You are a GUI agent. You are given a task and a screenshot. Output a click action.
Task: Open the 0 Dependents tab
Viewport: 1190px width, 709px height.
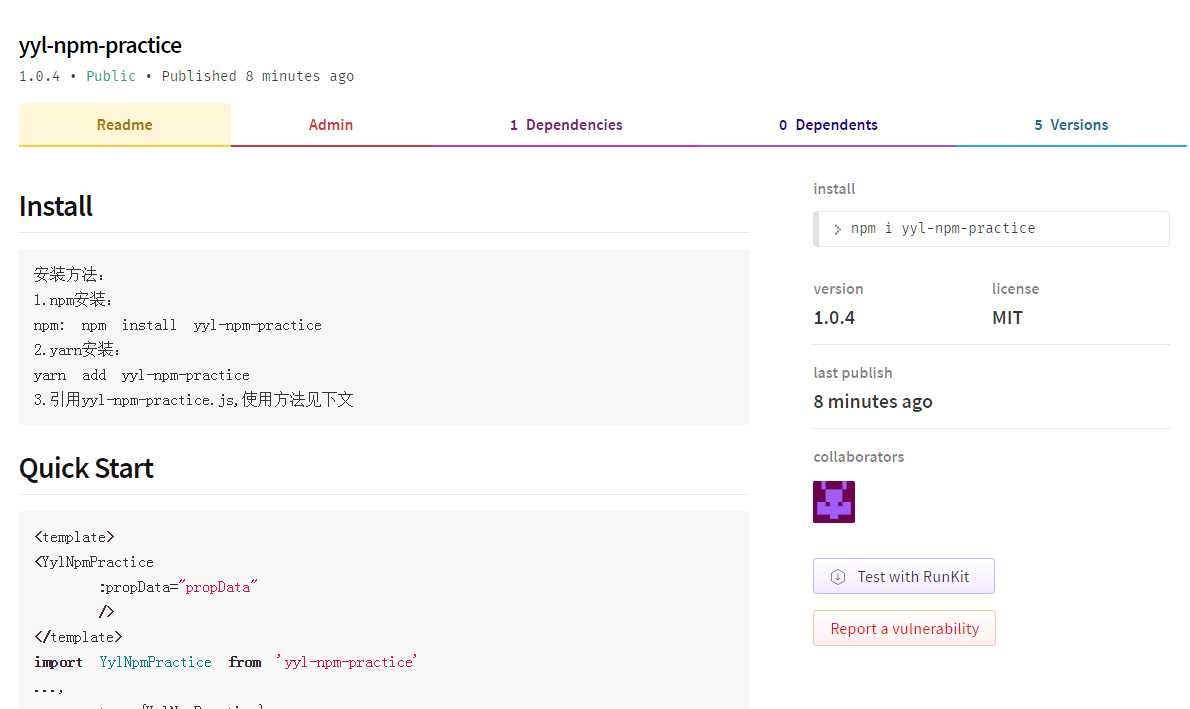coord(828,124)
